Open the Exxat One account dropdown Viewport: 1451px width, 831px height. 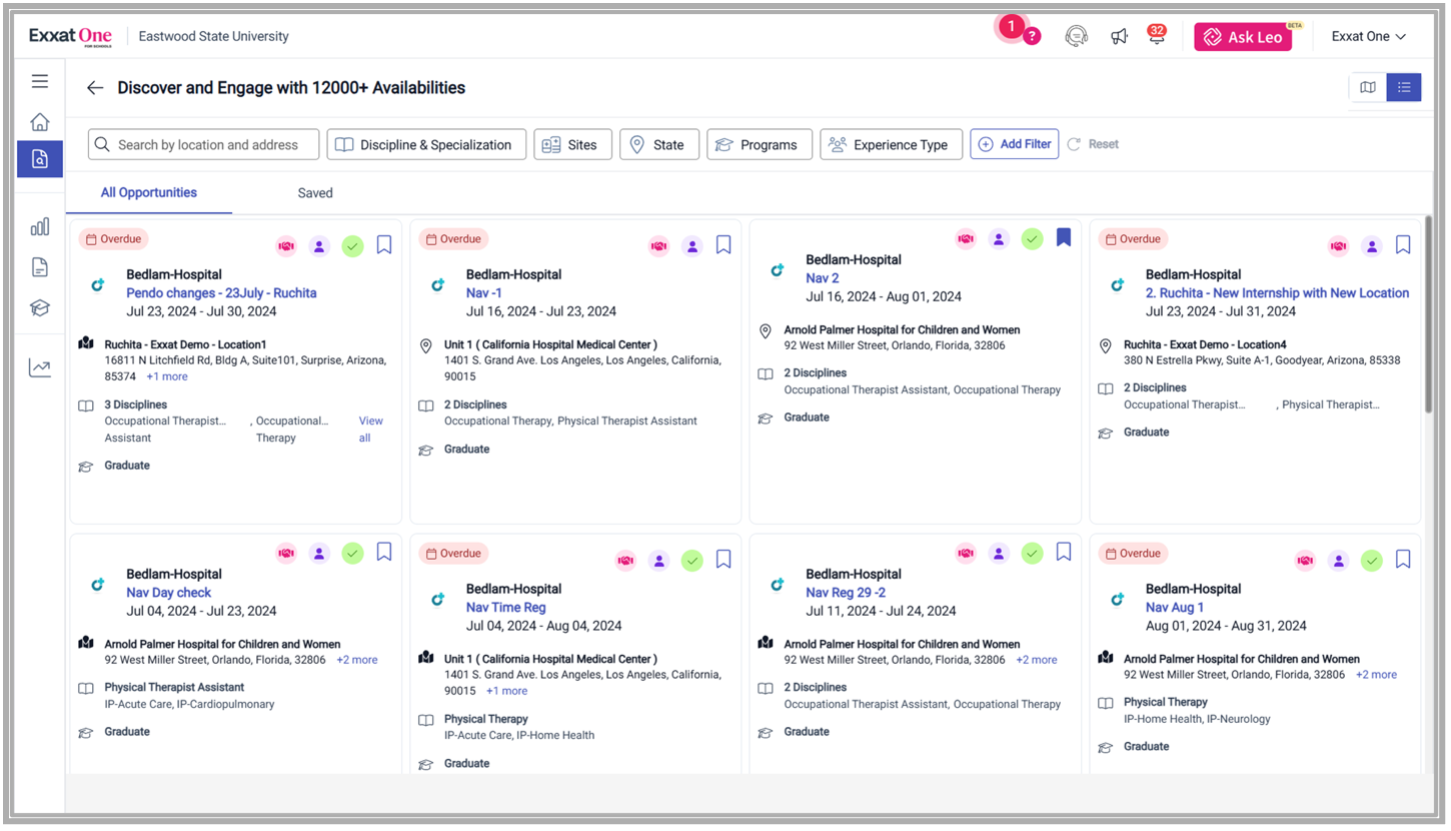pyautogui.click(x=1369, y=36)
